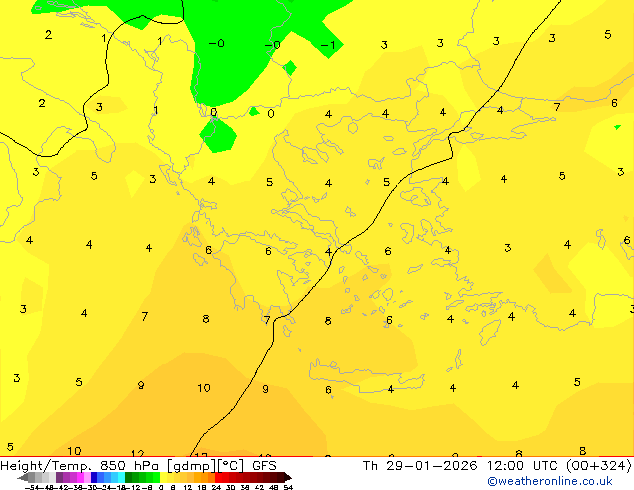This screenshot has height=490, width=634.
Task: Click the '-1' temperature value on the map
Action: (328, 44)
